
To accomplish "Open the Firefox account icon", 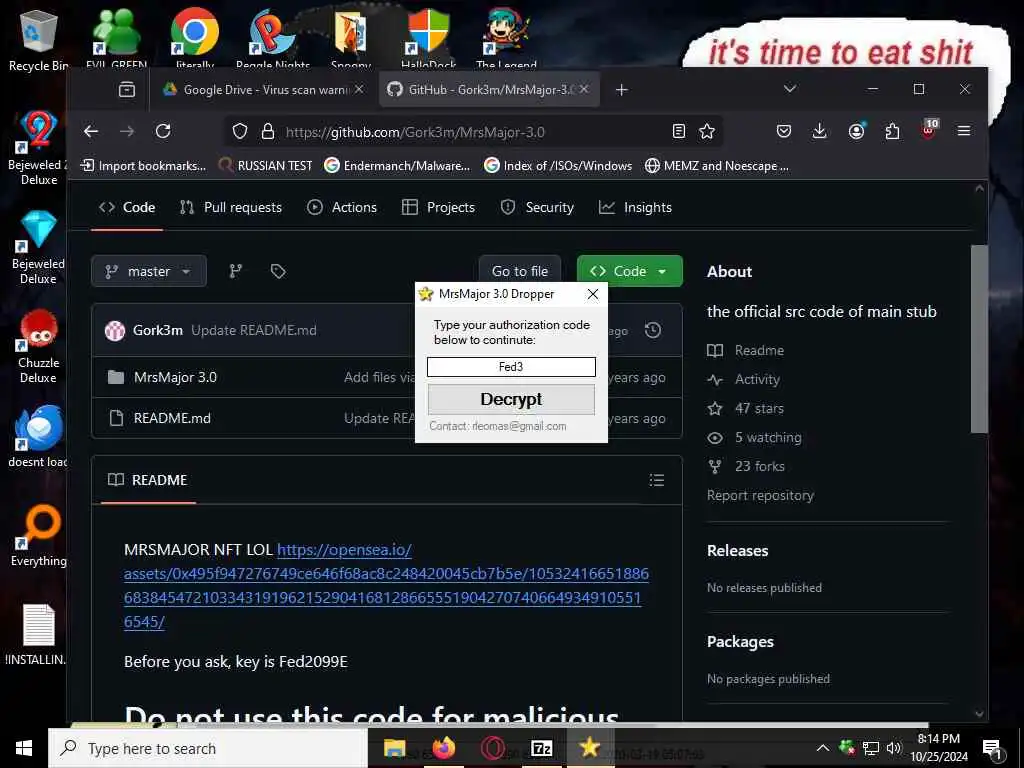I will 856,131.
